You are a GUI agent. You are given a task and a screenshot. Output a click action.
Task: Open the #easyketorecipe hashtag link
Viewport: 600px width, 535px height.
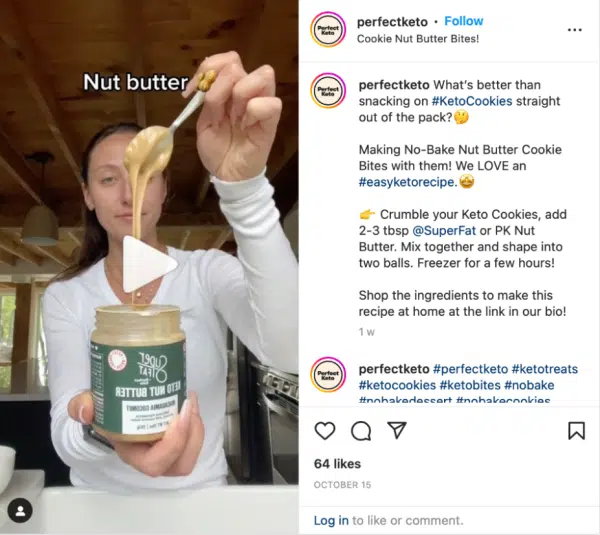tap(408, 182)
